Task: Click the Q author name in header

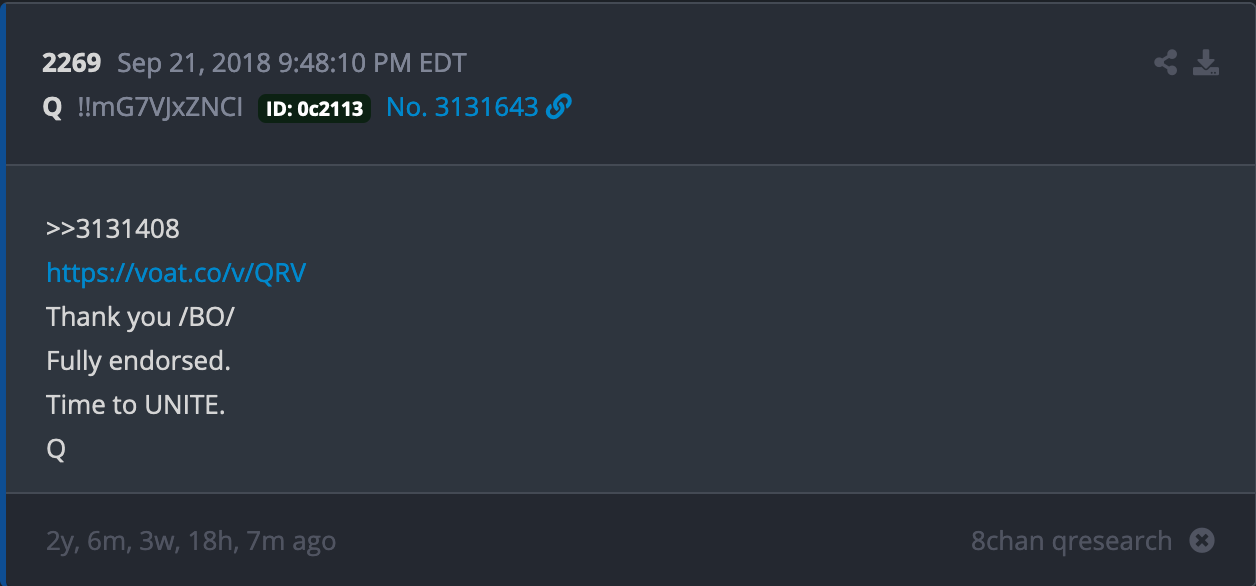Action: [x=52, y=108]
